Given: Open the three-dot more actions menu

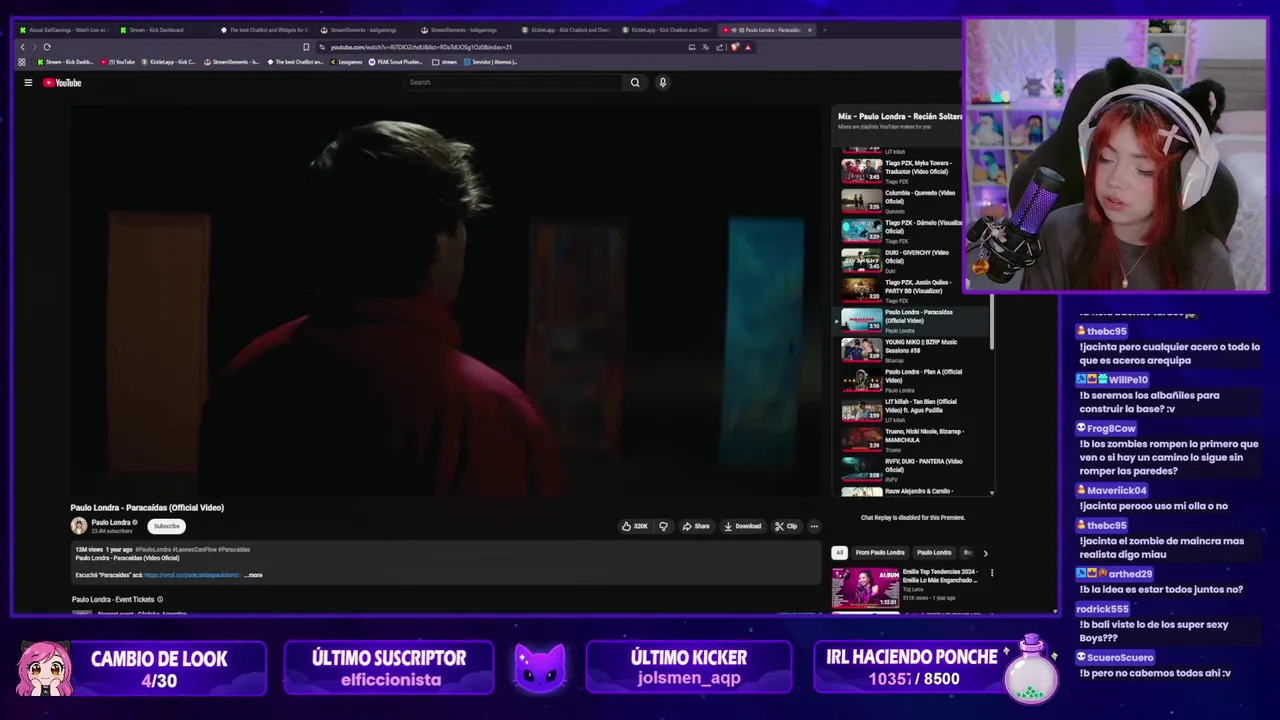Looking at the screenshot, I should [814, 526].
